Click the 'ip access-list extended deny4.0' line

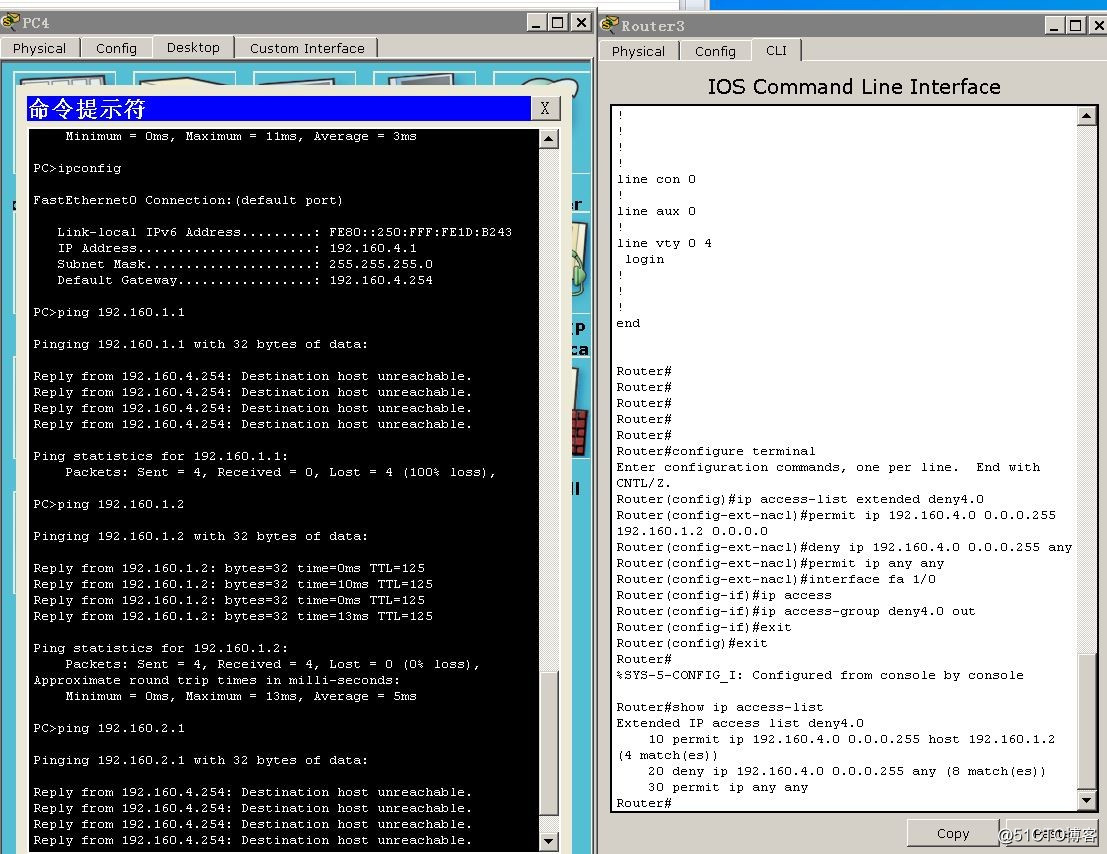tap(800, 499)
